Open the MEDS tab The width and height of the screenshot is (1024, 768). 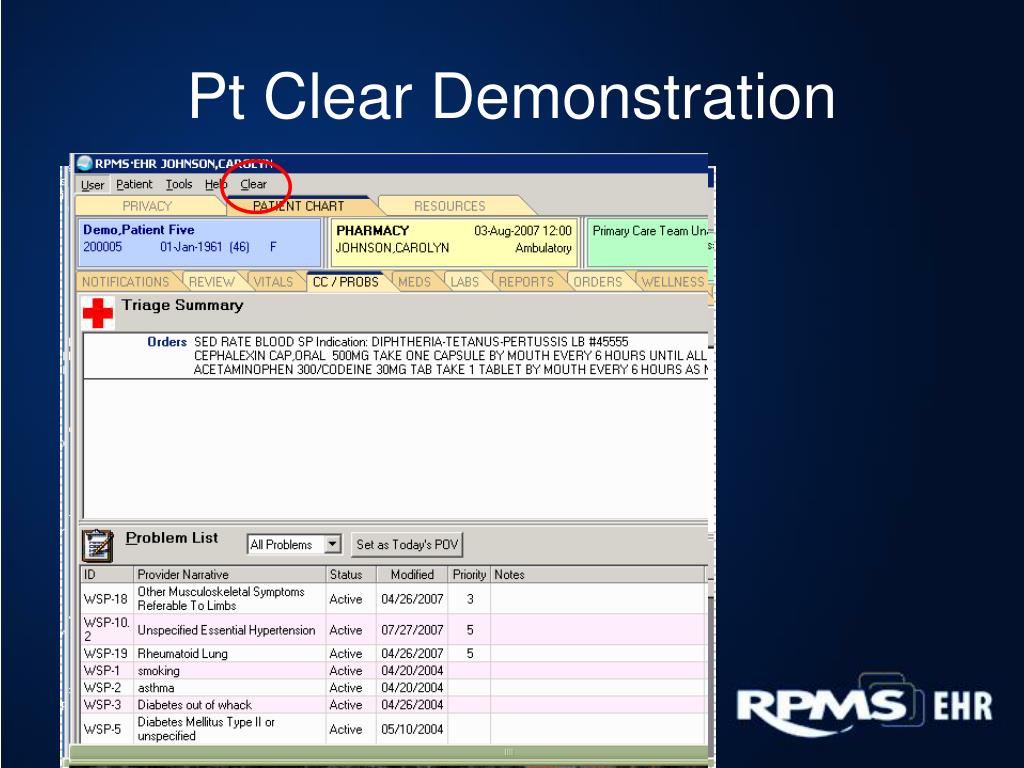tap(414, 282)
